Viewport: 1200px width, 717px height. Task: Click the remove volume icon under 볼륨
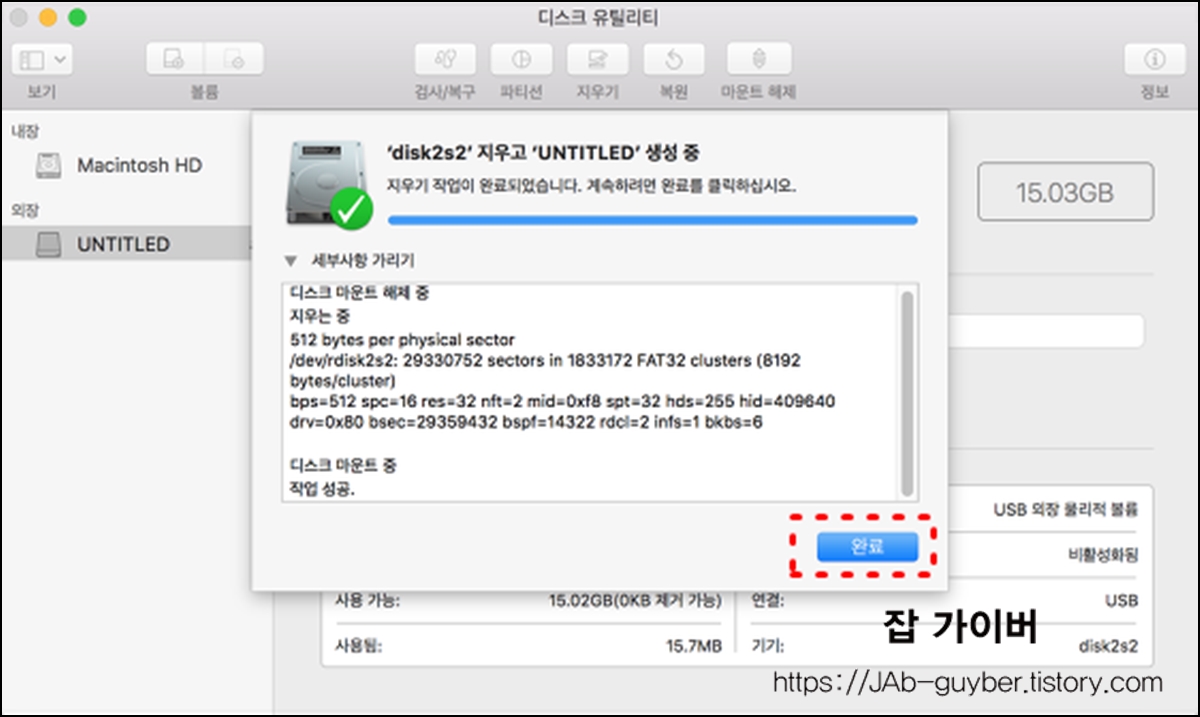(235, 60)
